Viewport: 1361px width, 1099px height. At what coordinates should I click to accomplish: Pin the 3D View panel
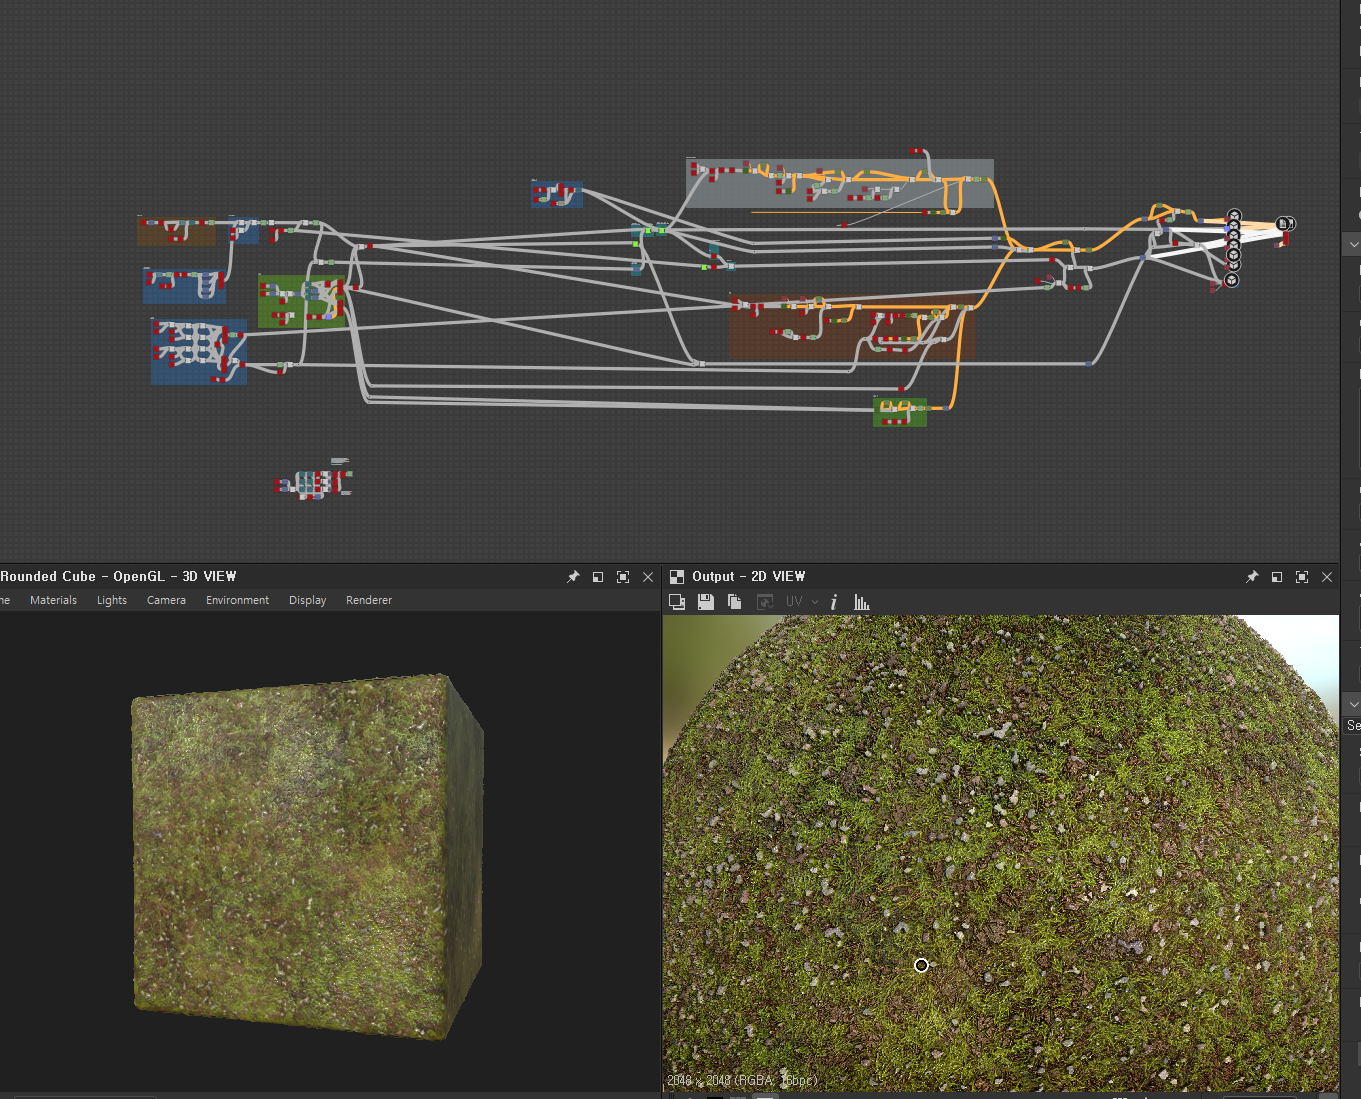point(573,577)
